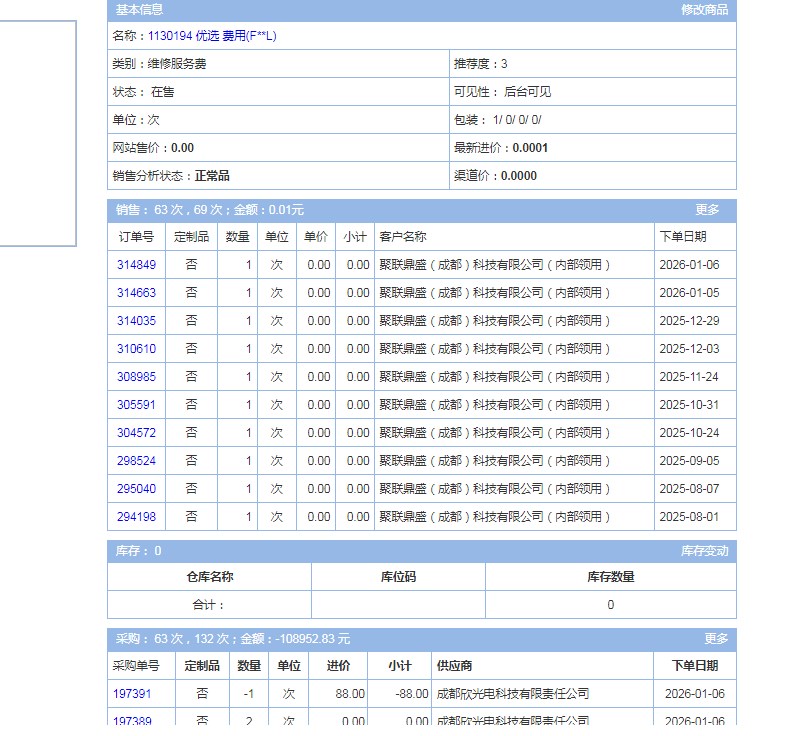The image size is (788, 736).
Task: Show 更多 in the 销售 section
Action: (x=707, y=210)
